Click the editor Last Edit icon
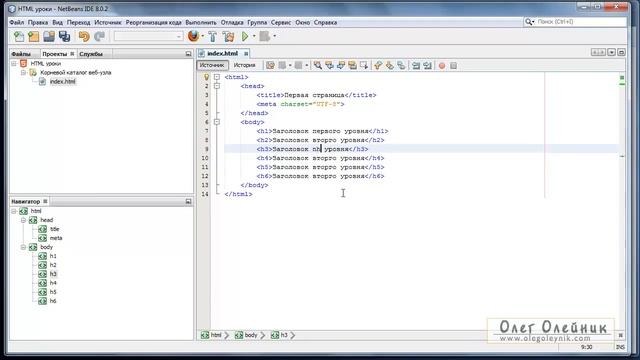This screenshot has height=360, width=640. (x=270, y=65)
